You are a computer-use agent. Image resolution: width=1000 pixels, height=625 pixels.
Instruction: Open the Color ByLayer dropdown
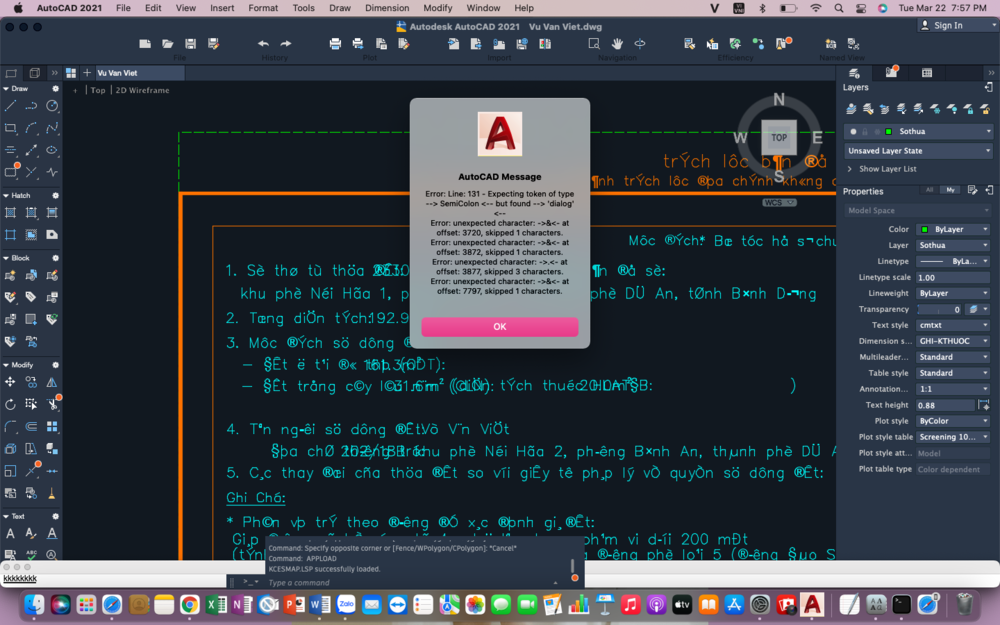(953, 229)
